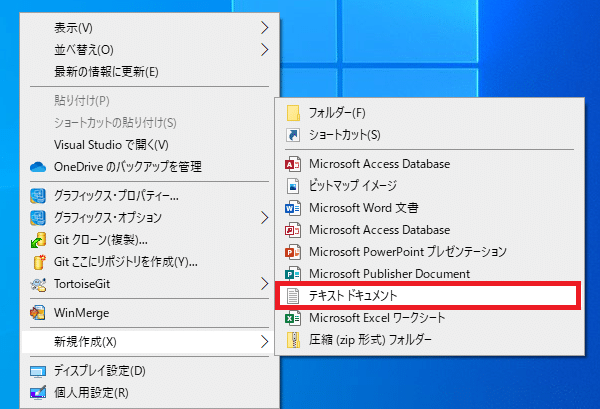Click the Publisher document icon
Screen dimensions: 600x409
click(x=293, y=274)
